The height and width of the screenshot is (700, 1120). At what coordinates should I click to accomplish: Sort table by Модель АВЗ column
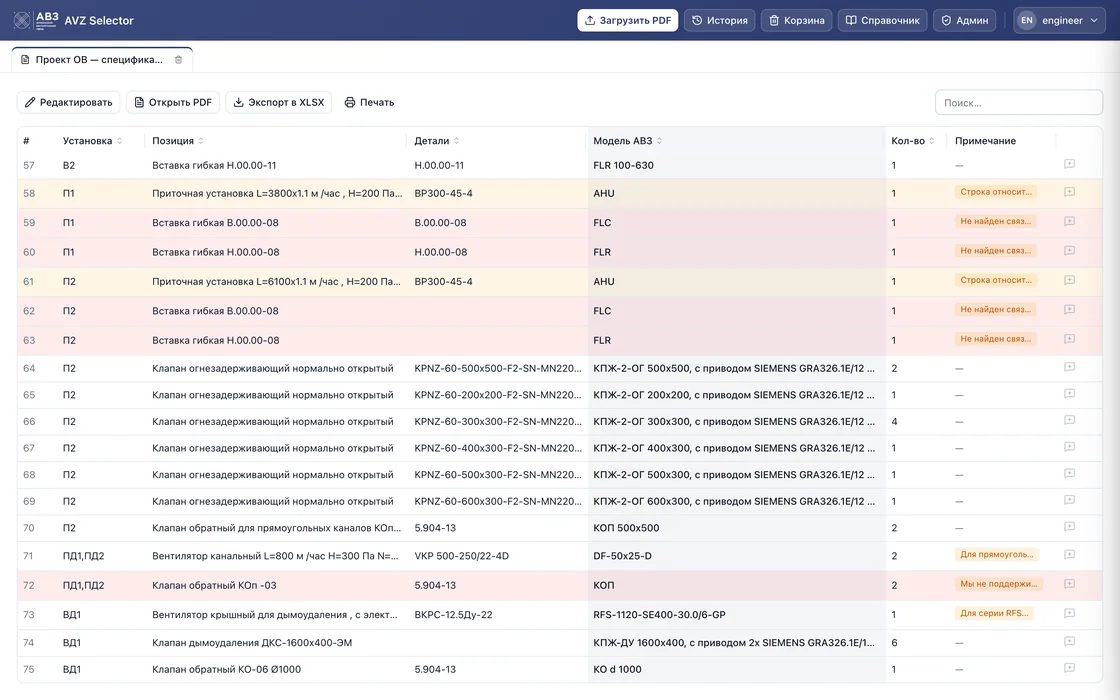(x=627, y=141)
